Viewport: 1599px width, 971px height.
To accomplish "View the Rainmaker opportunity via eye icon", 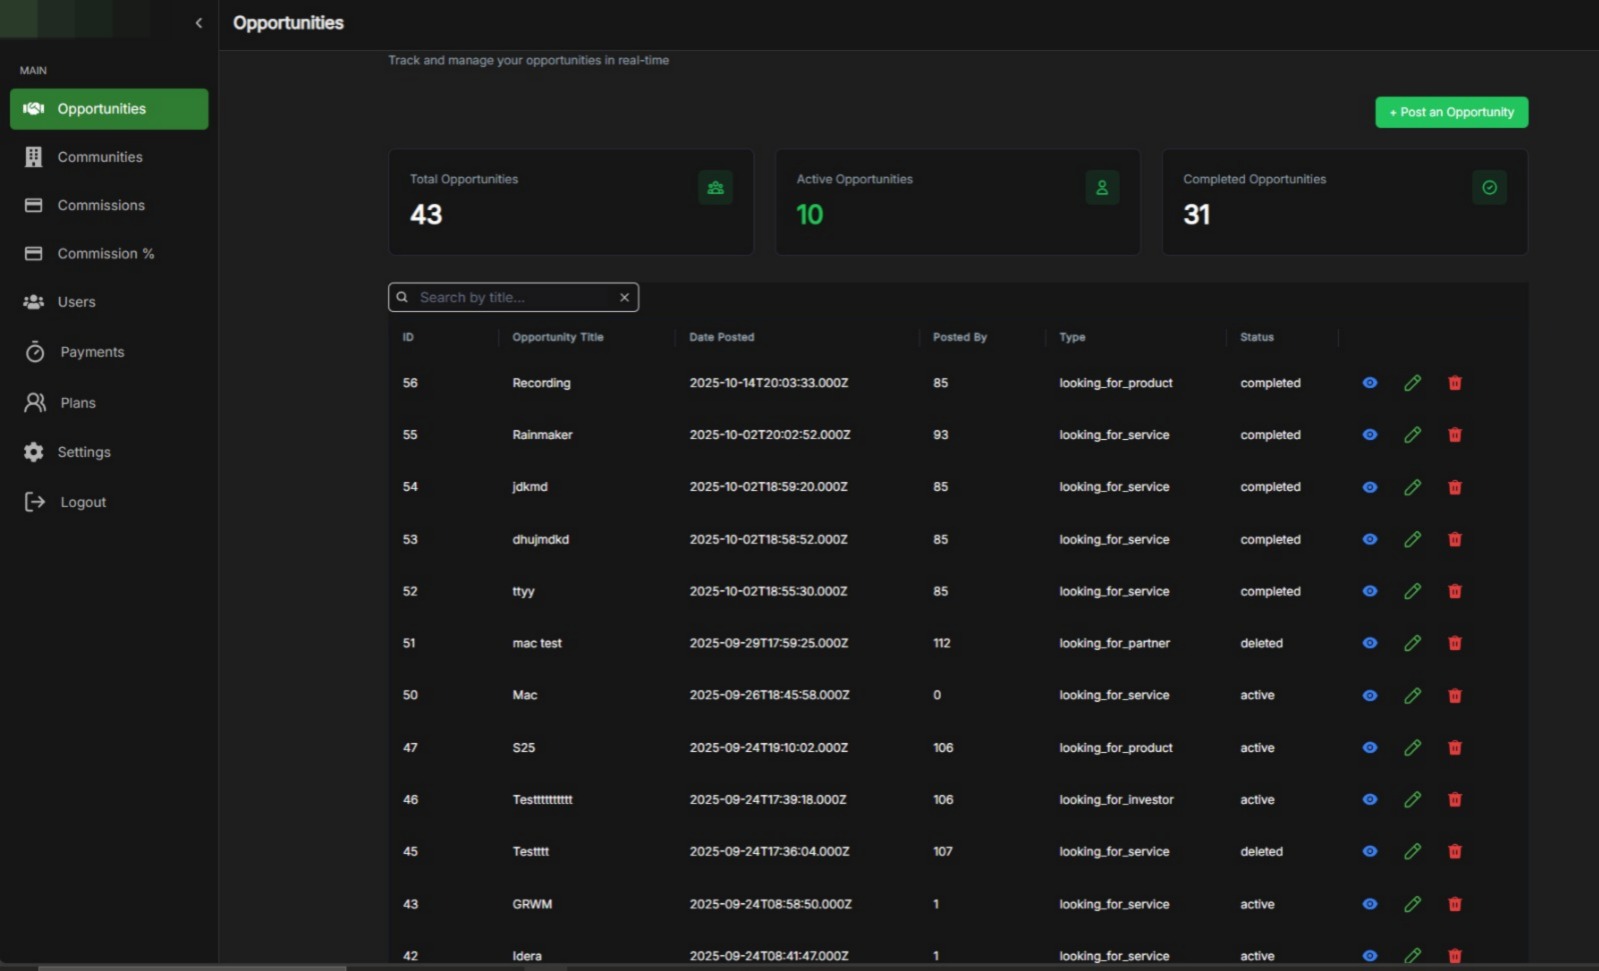I will tap(1370, 435).
